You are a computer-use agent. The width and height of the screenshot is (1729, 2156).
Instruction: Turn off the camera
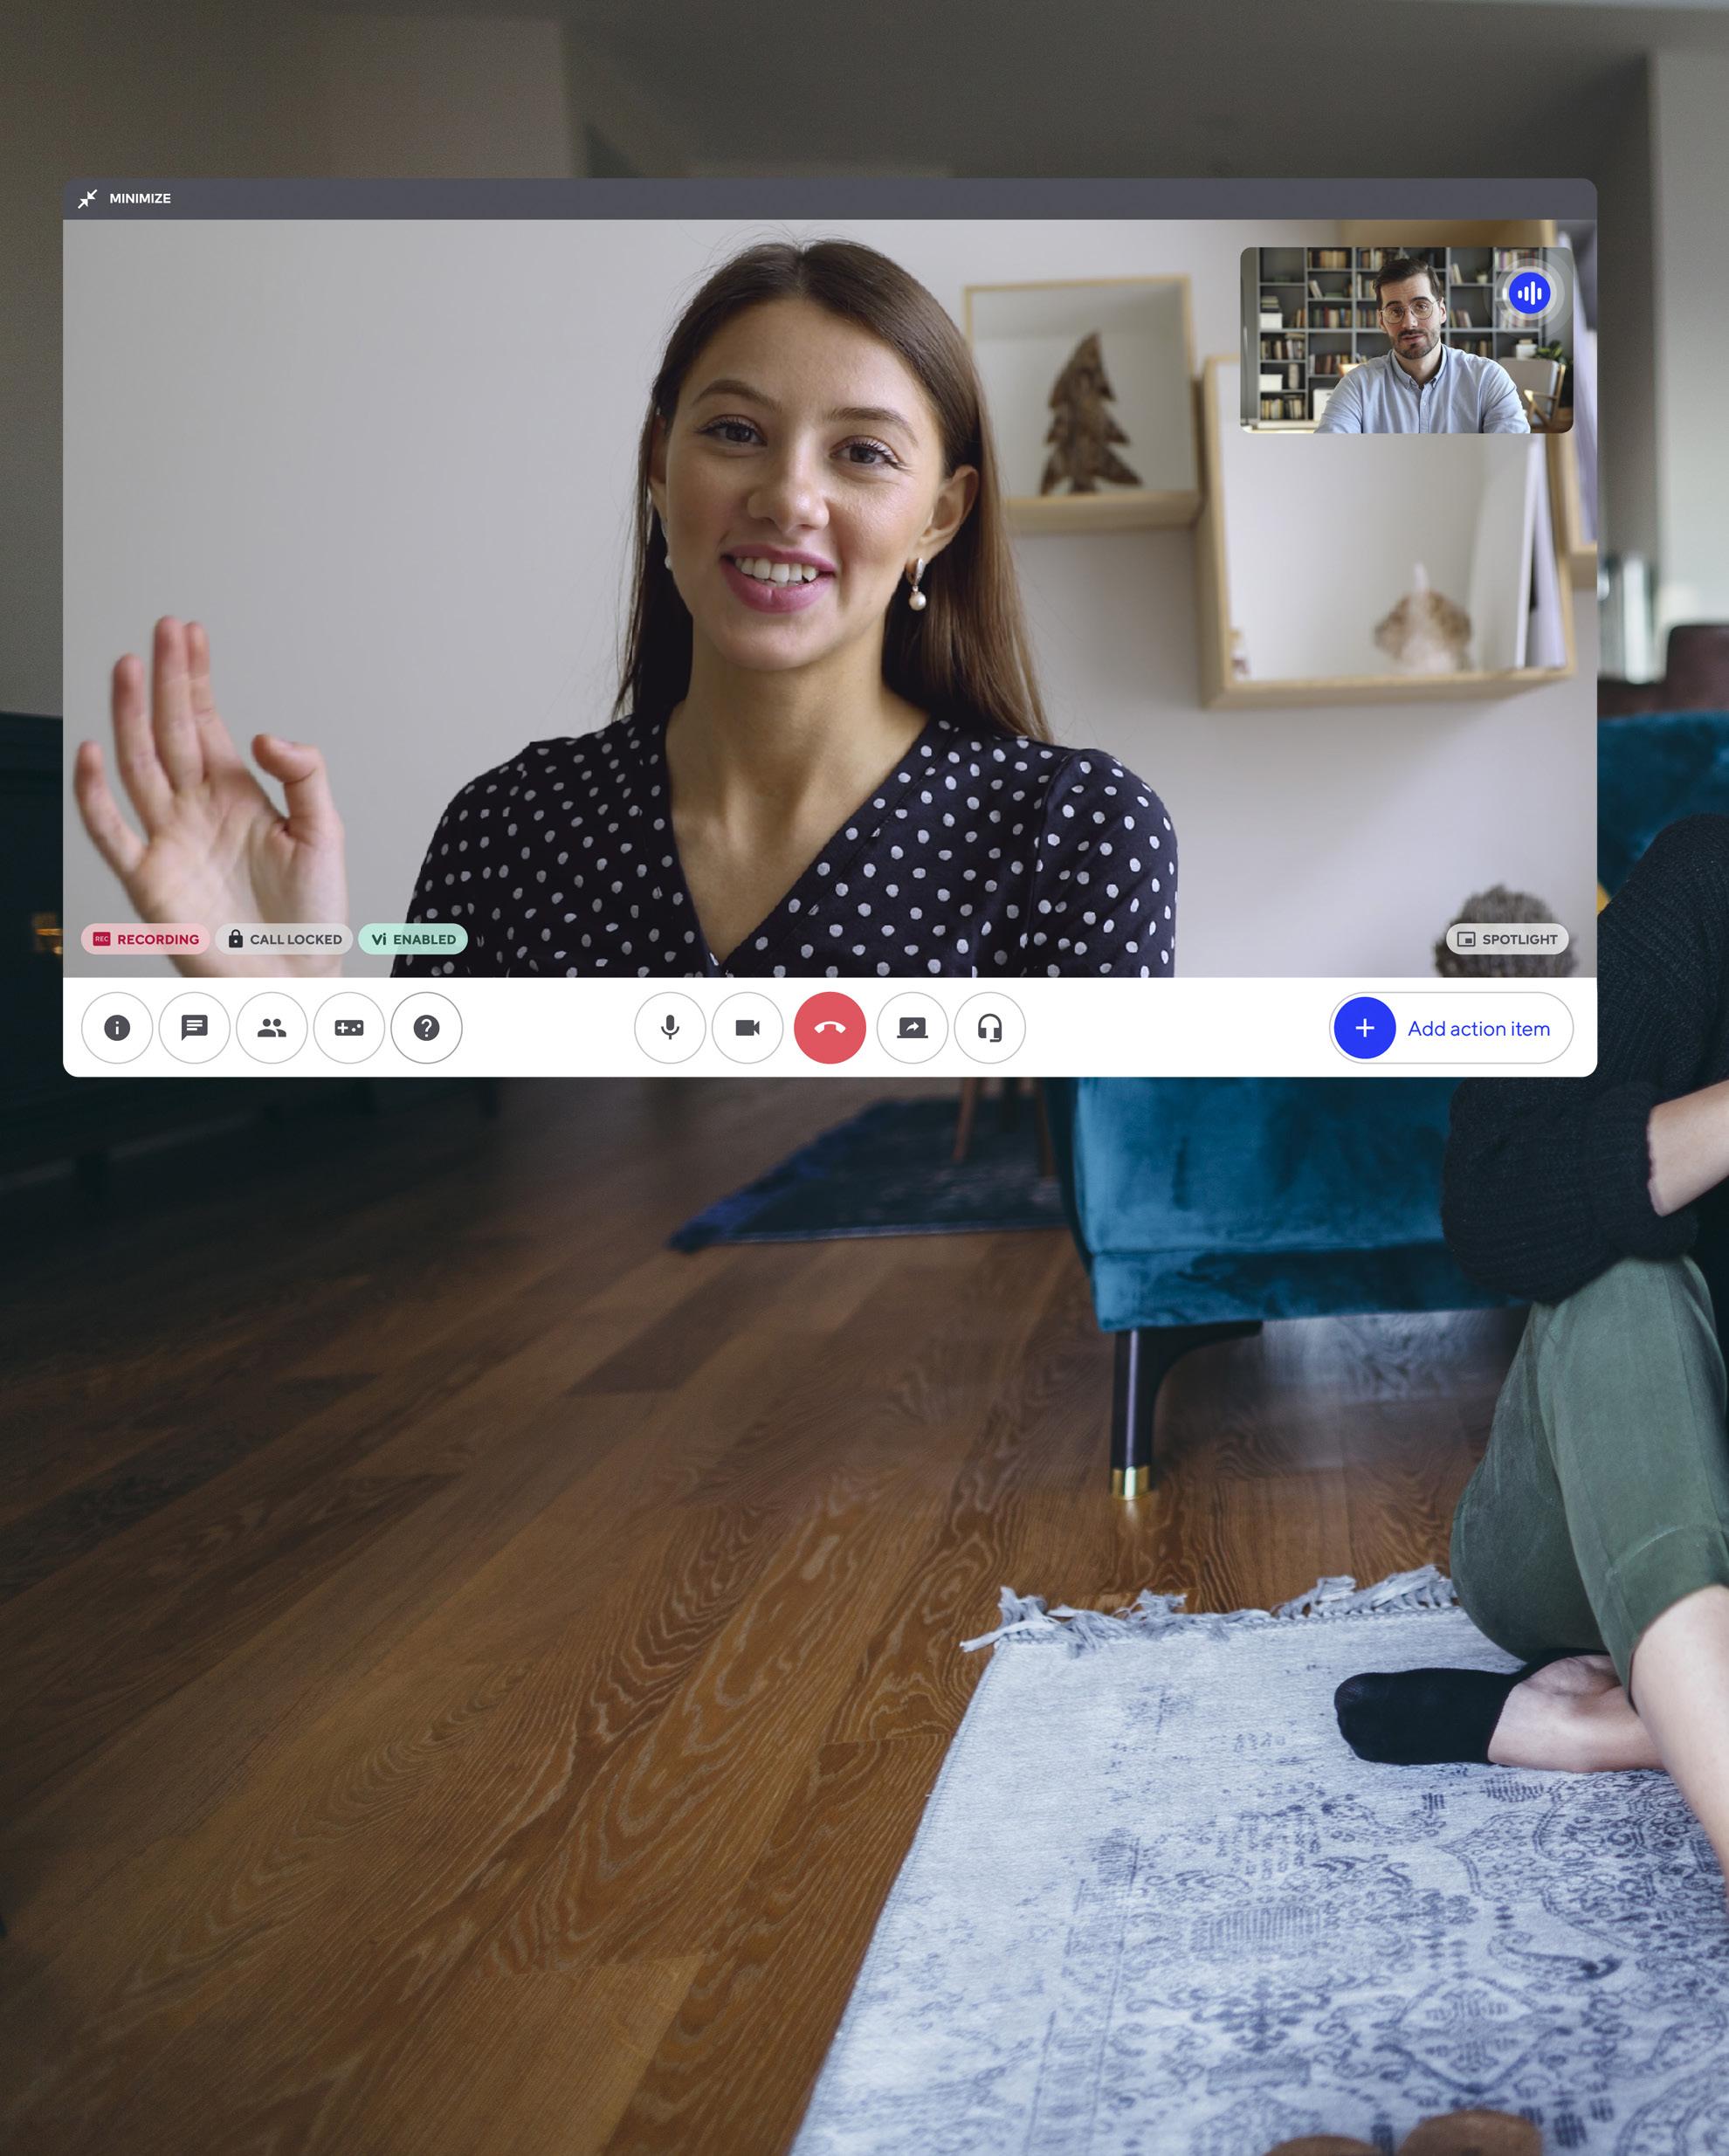pos(748,1028)
